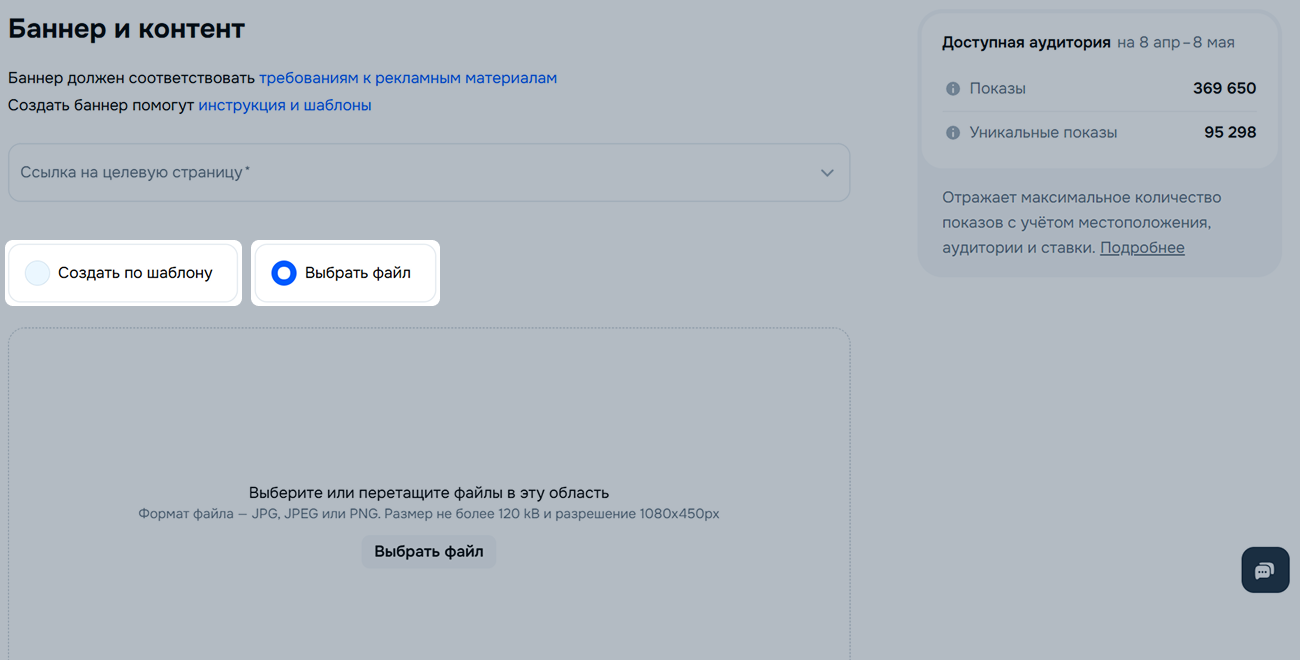
Task: Click the Выберите или перетащите файлы text
Action: (428, 493)
